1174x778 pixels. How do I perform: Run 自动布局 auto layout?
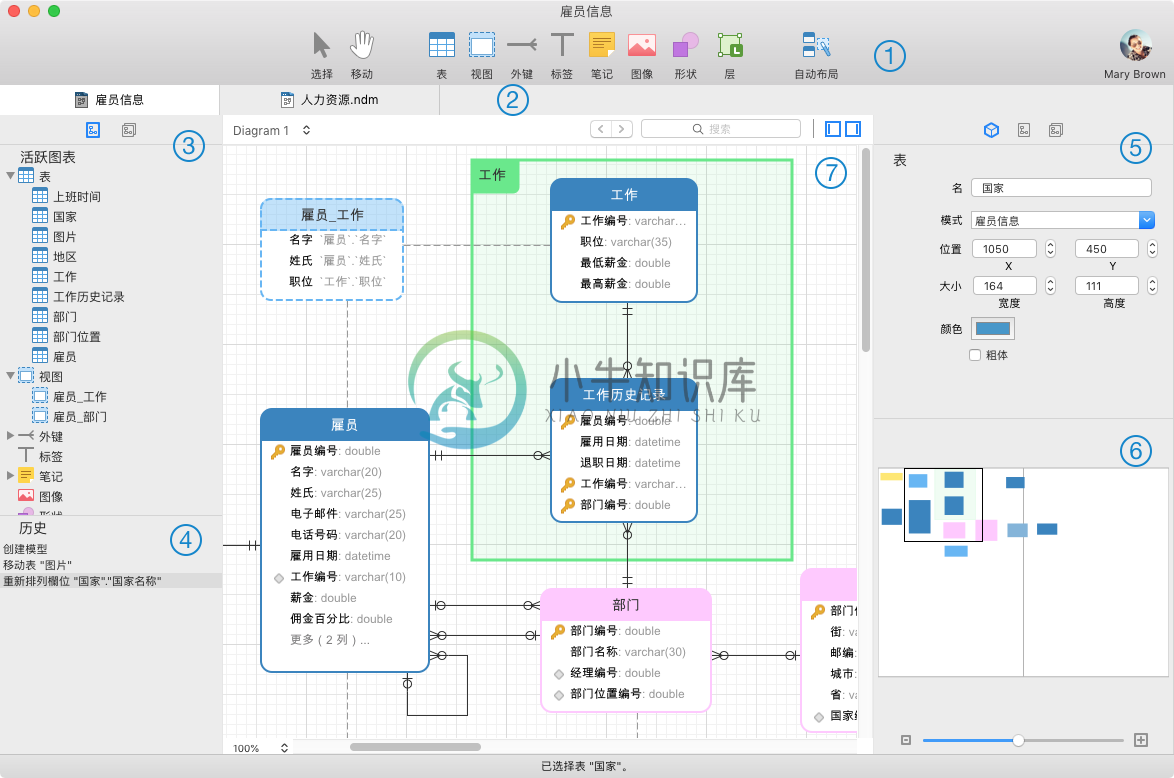point(816,46)
